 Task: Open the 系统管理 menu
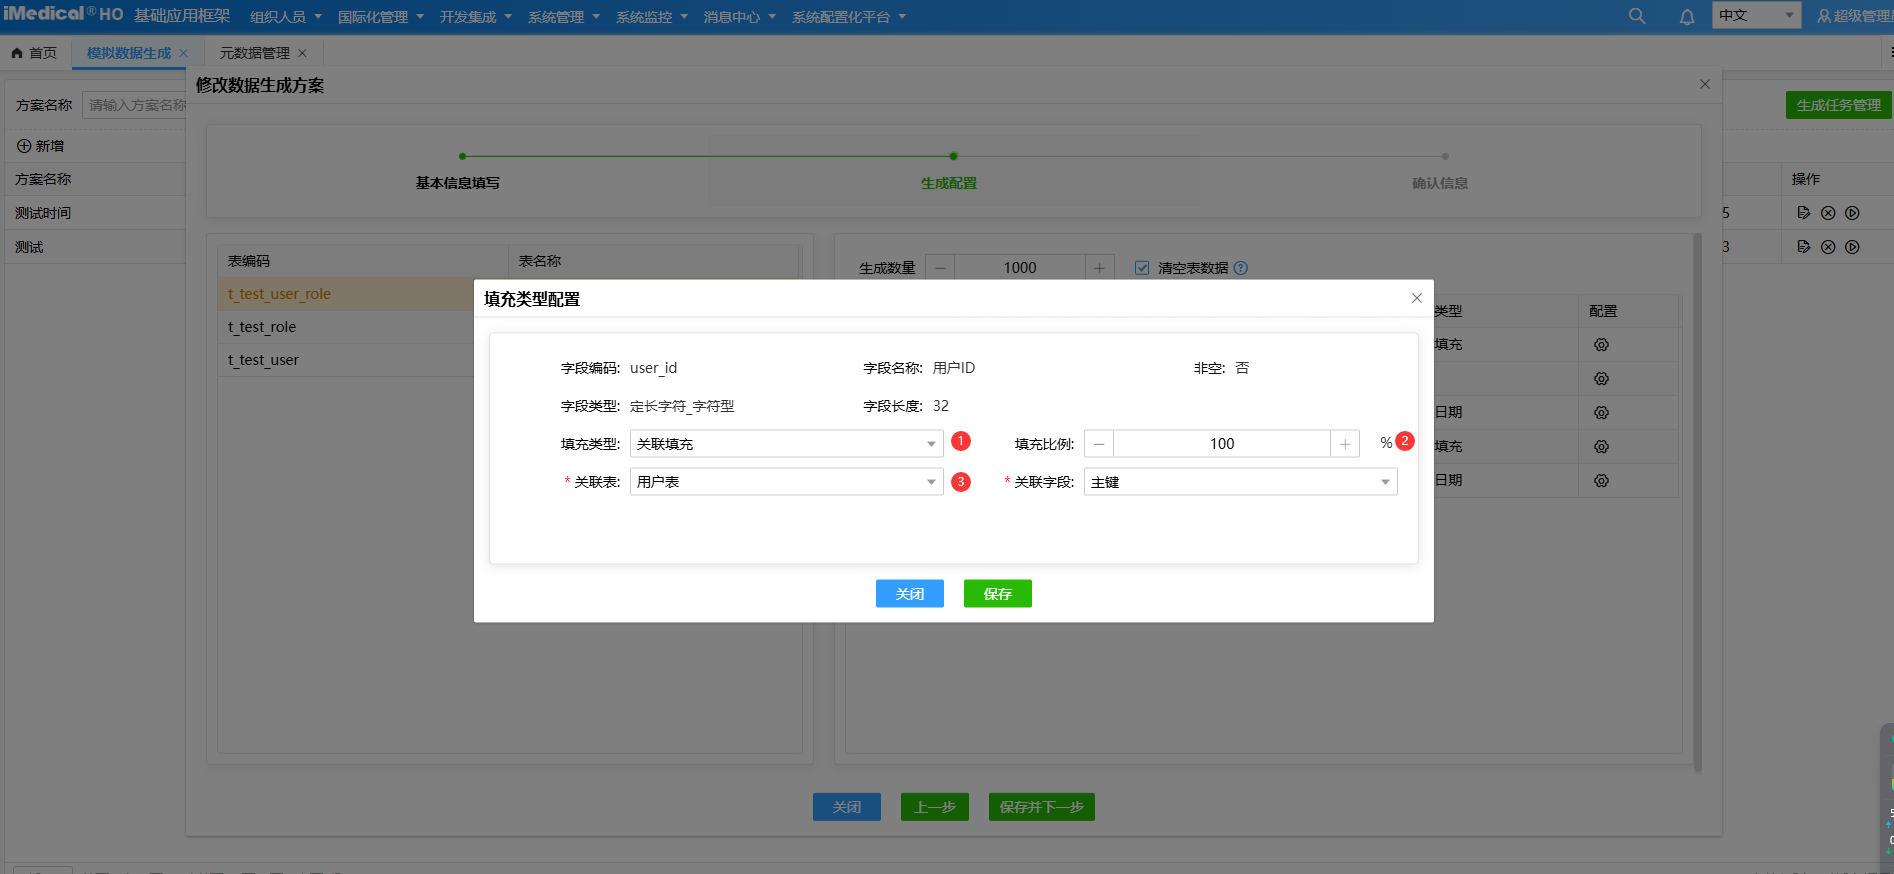pyautogui.click(x=563, y=17)
